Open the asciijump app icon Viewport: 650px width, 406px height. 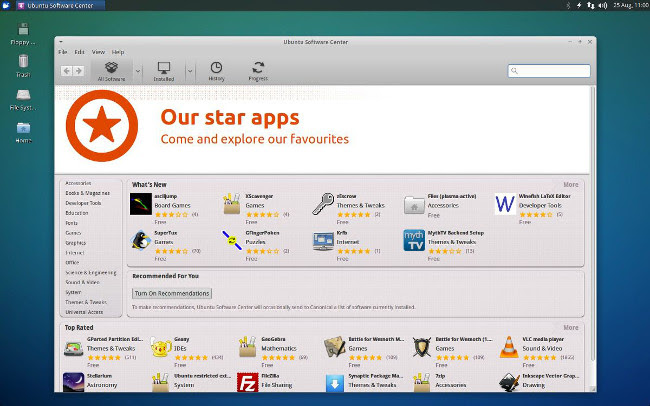click(141, 204)
